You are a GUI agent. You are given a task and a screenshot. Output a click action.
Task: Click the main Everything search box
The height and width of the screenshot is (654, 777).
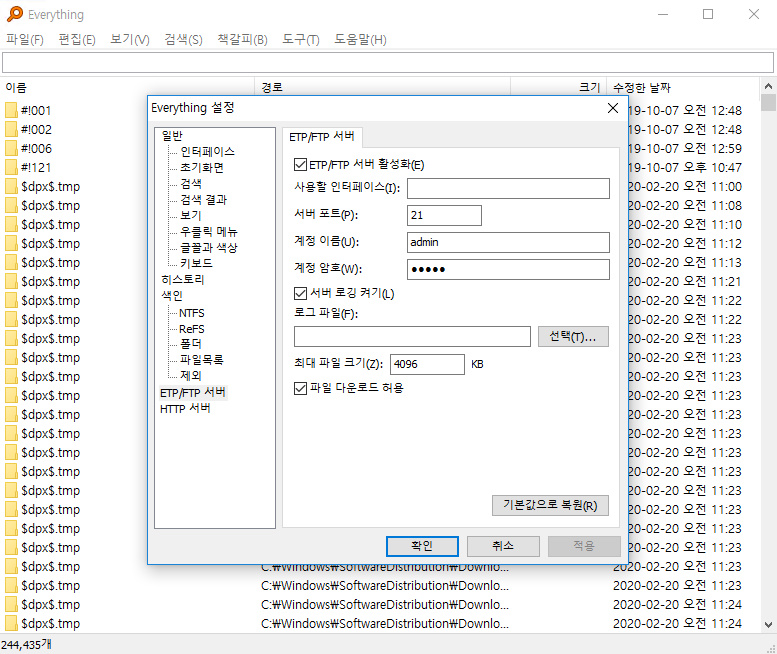point(388,62)
